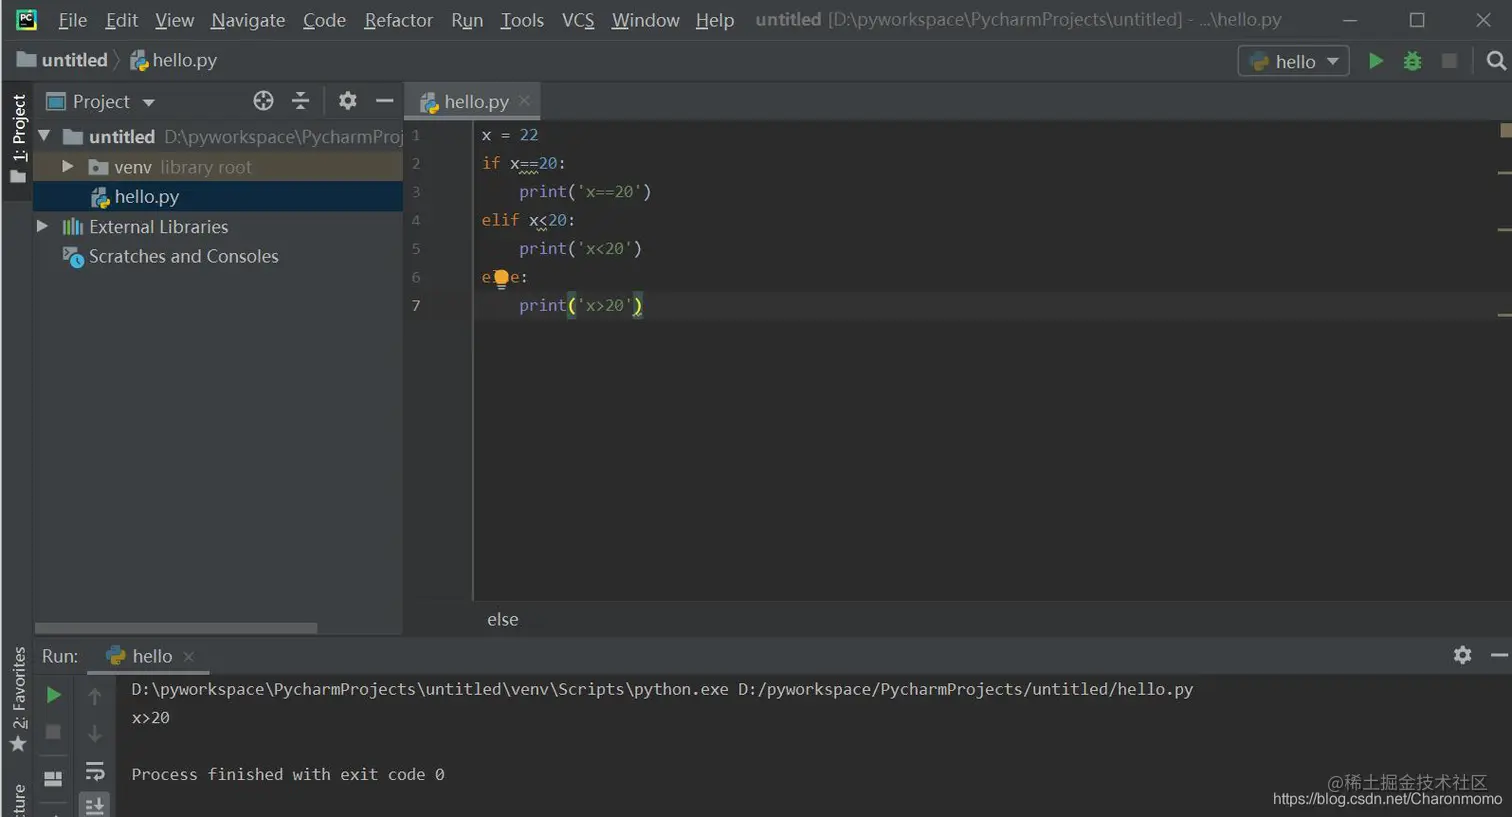Close the hello Run tab
The image size is (1512, 817).
188,656
